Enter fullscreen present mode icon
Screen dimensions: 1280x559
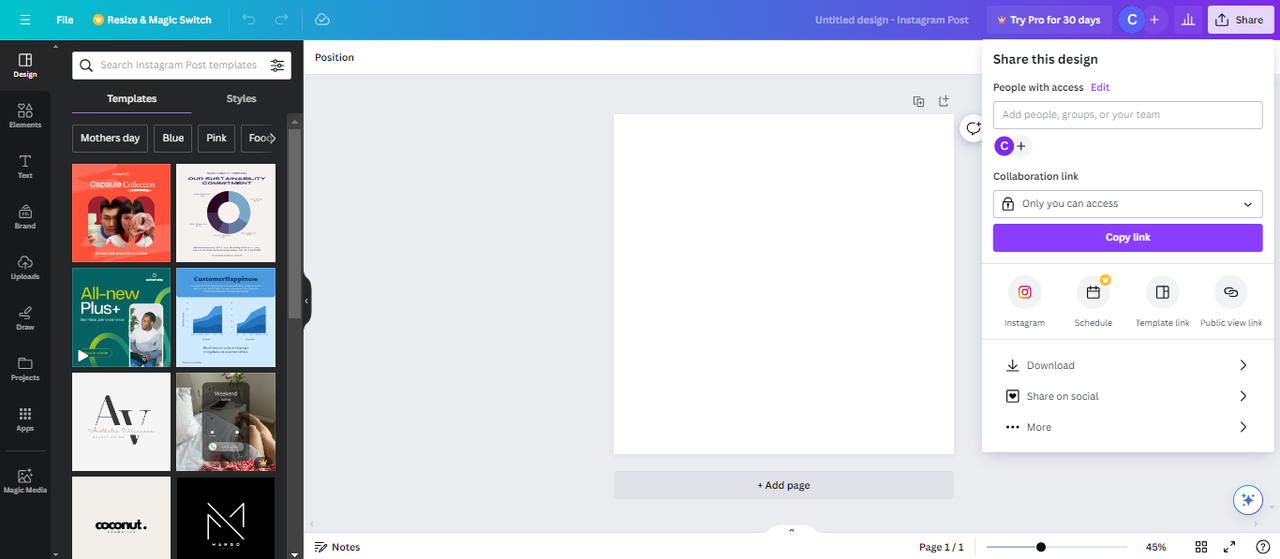[1229, 547]
